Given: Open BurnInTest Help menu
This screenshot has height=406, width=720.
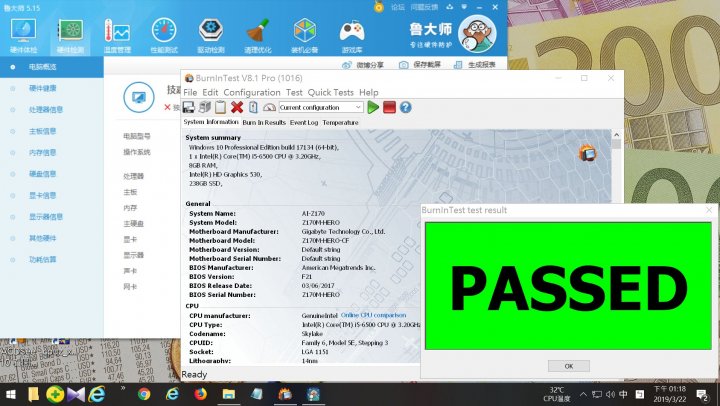Looking at the screenshot, I should coord(369,92).
